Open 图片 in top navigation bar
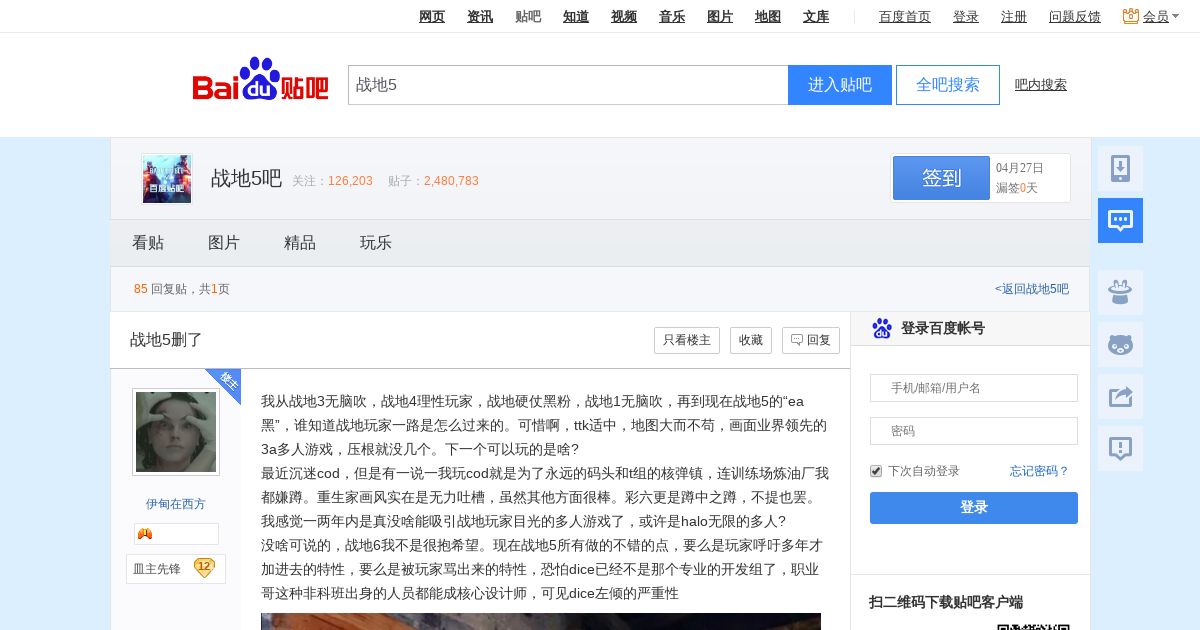 click(720, 16)
